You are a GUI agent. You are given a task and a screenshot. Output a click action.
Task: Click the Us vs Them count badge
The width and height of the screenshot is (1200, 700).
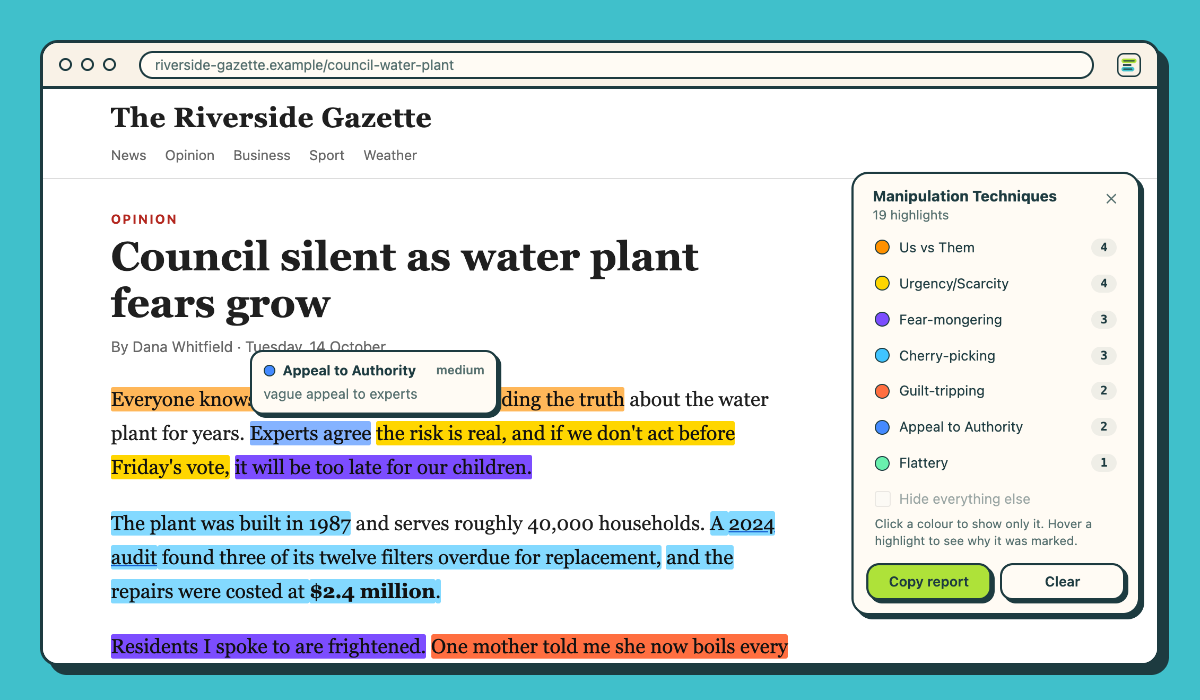[1104, 247]
